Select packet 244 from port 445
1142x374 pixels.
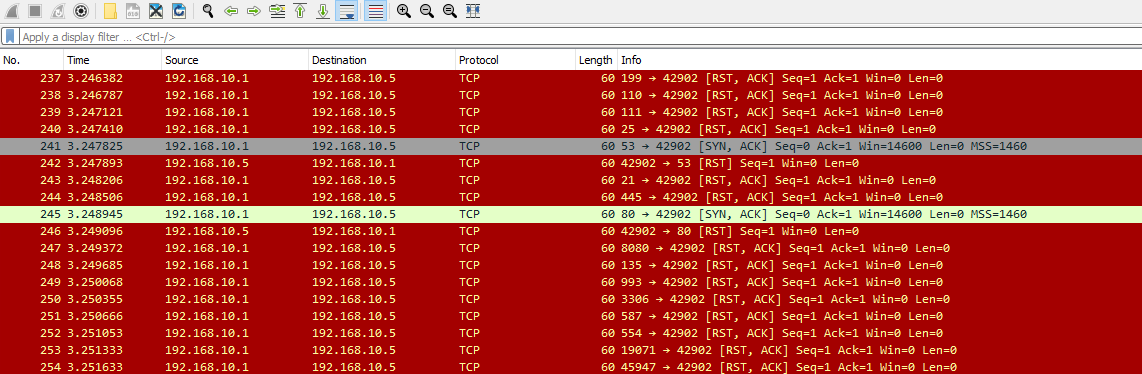click(571, 197)
